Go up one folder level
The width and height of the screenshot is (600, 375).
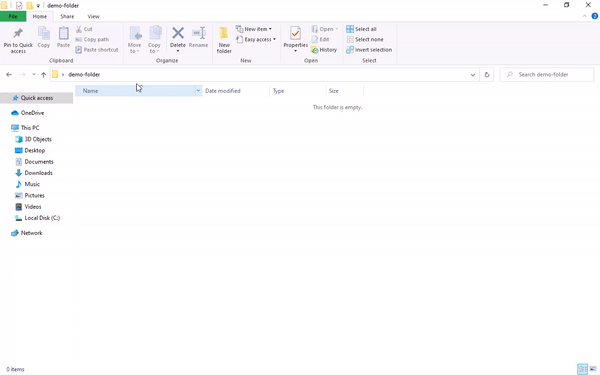(43, 75)
